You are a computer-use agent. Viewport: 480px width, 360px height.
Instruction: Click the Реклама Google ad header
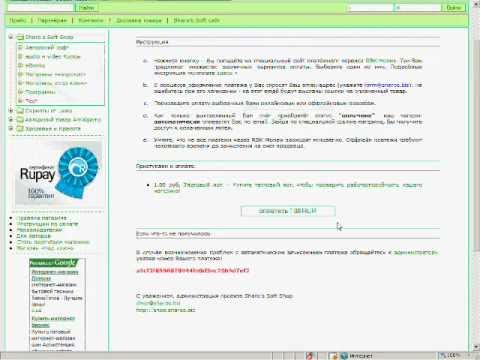(53, 263)
